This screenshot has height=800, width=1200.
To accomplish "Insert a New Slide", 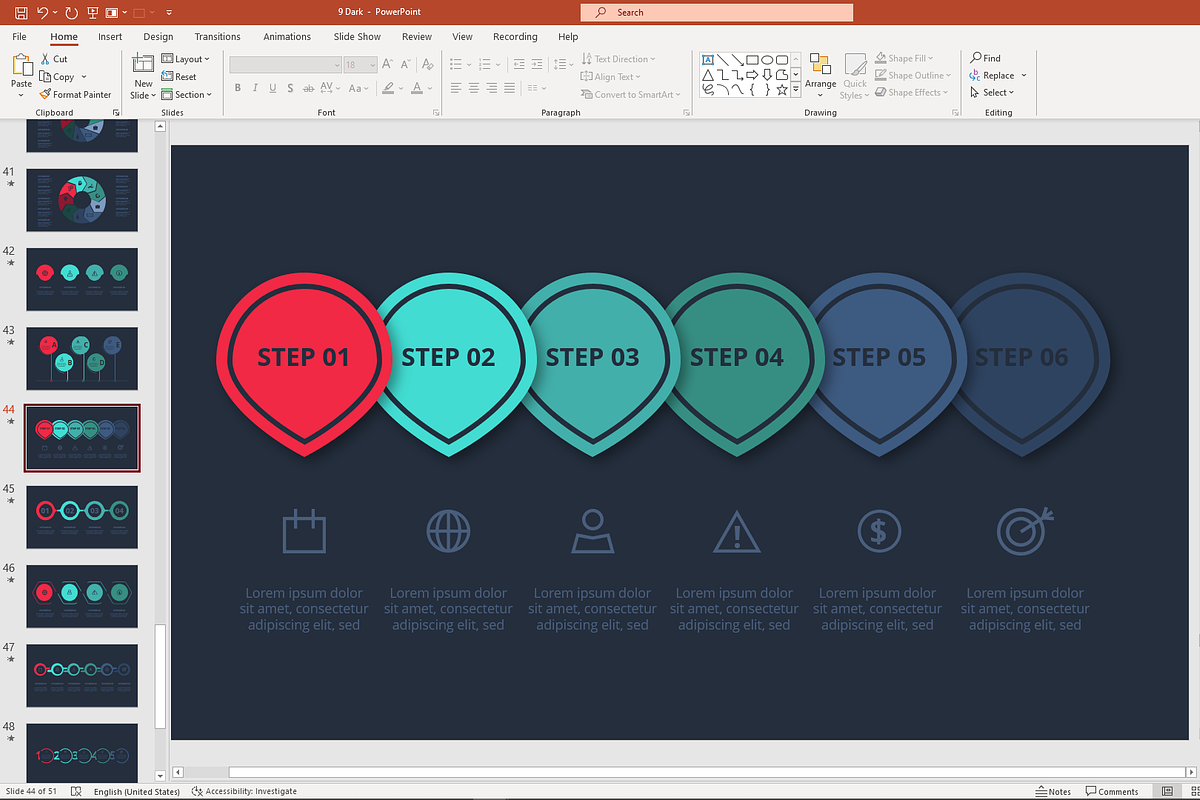I will pyautogui.click(x=143, y=77).
